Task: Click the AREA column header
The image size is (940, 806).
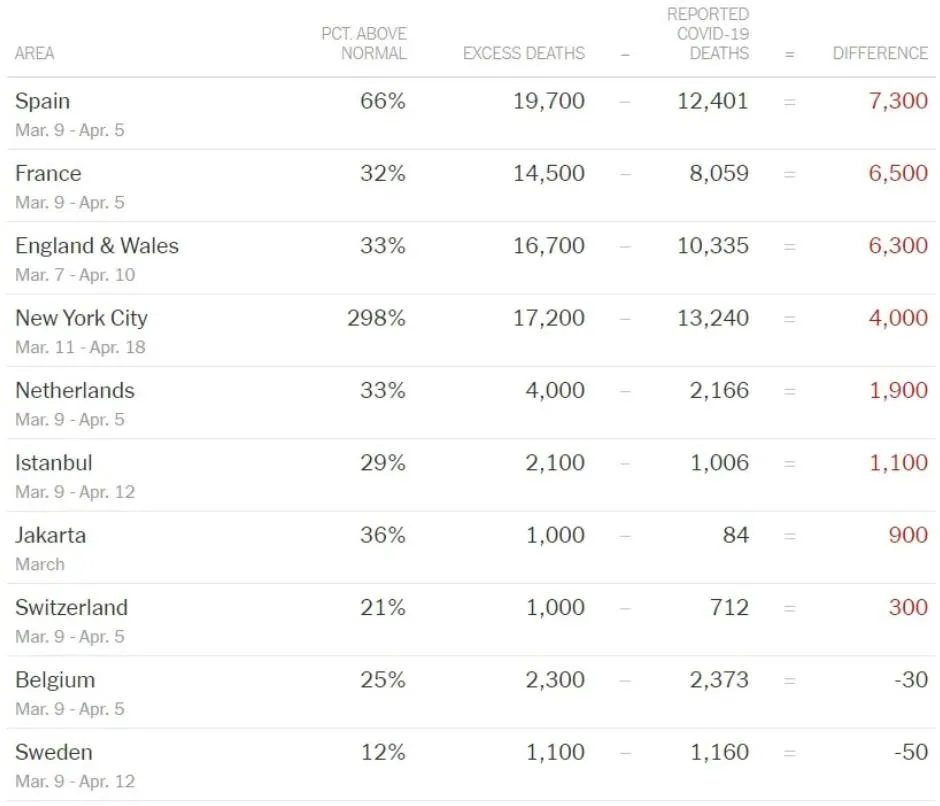Action: (x=35, y=53)
